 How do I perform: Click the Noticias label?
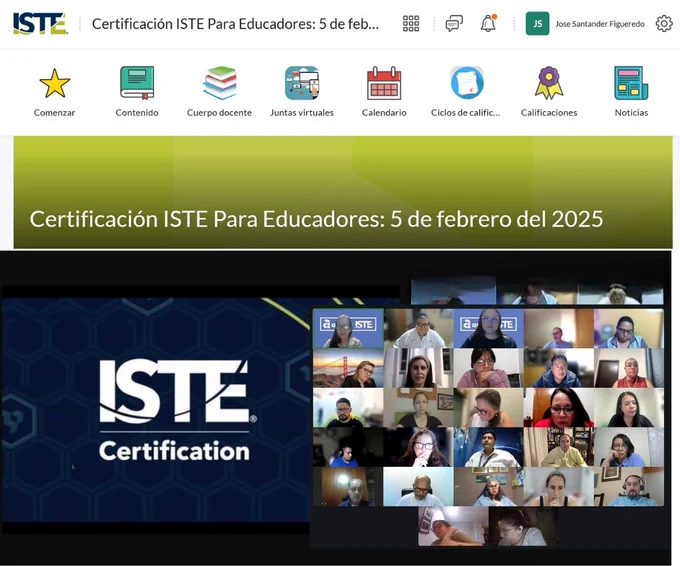click(x=631, y=113)
